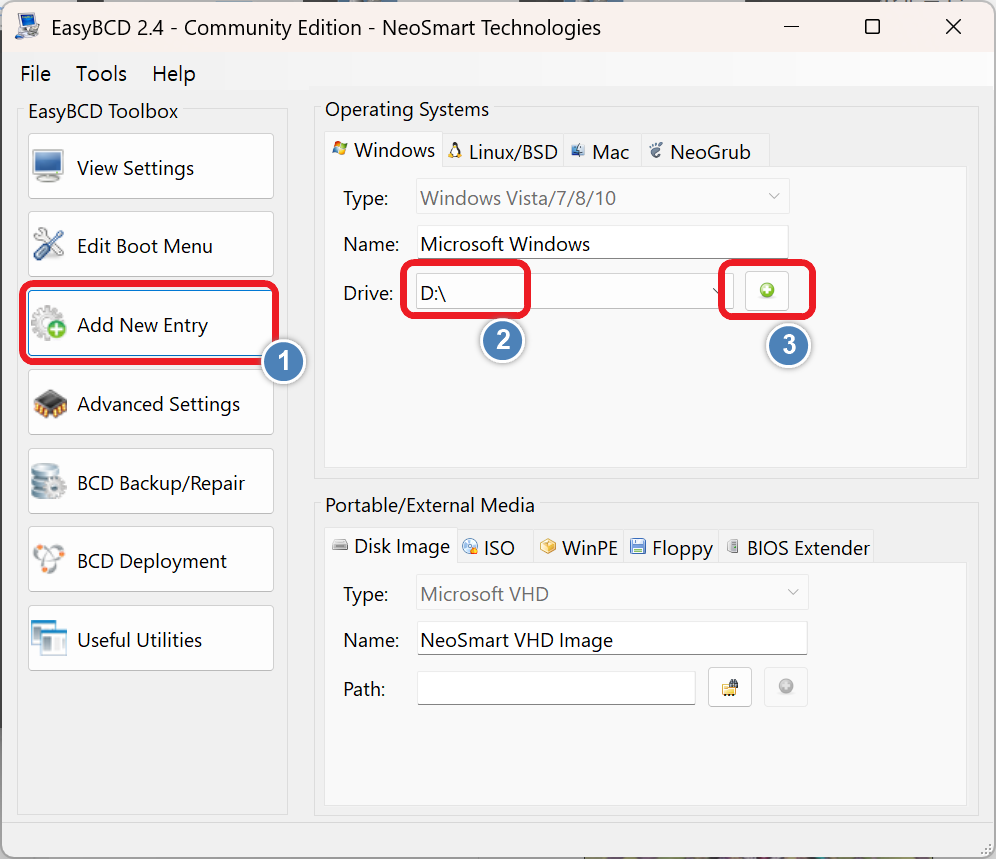Expand the Microsoft VHD Type dropdown

(x=611, y=594)
